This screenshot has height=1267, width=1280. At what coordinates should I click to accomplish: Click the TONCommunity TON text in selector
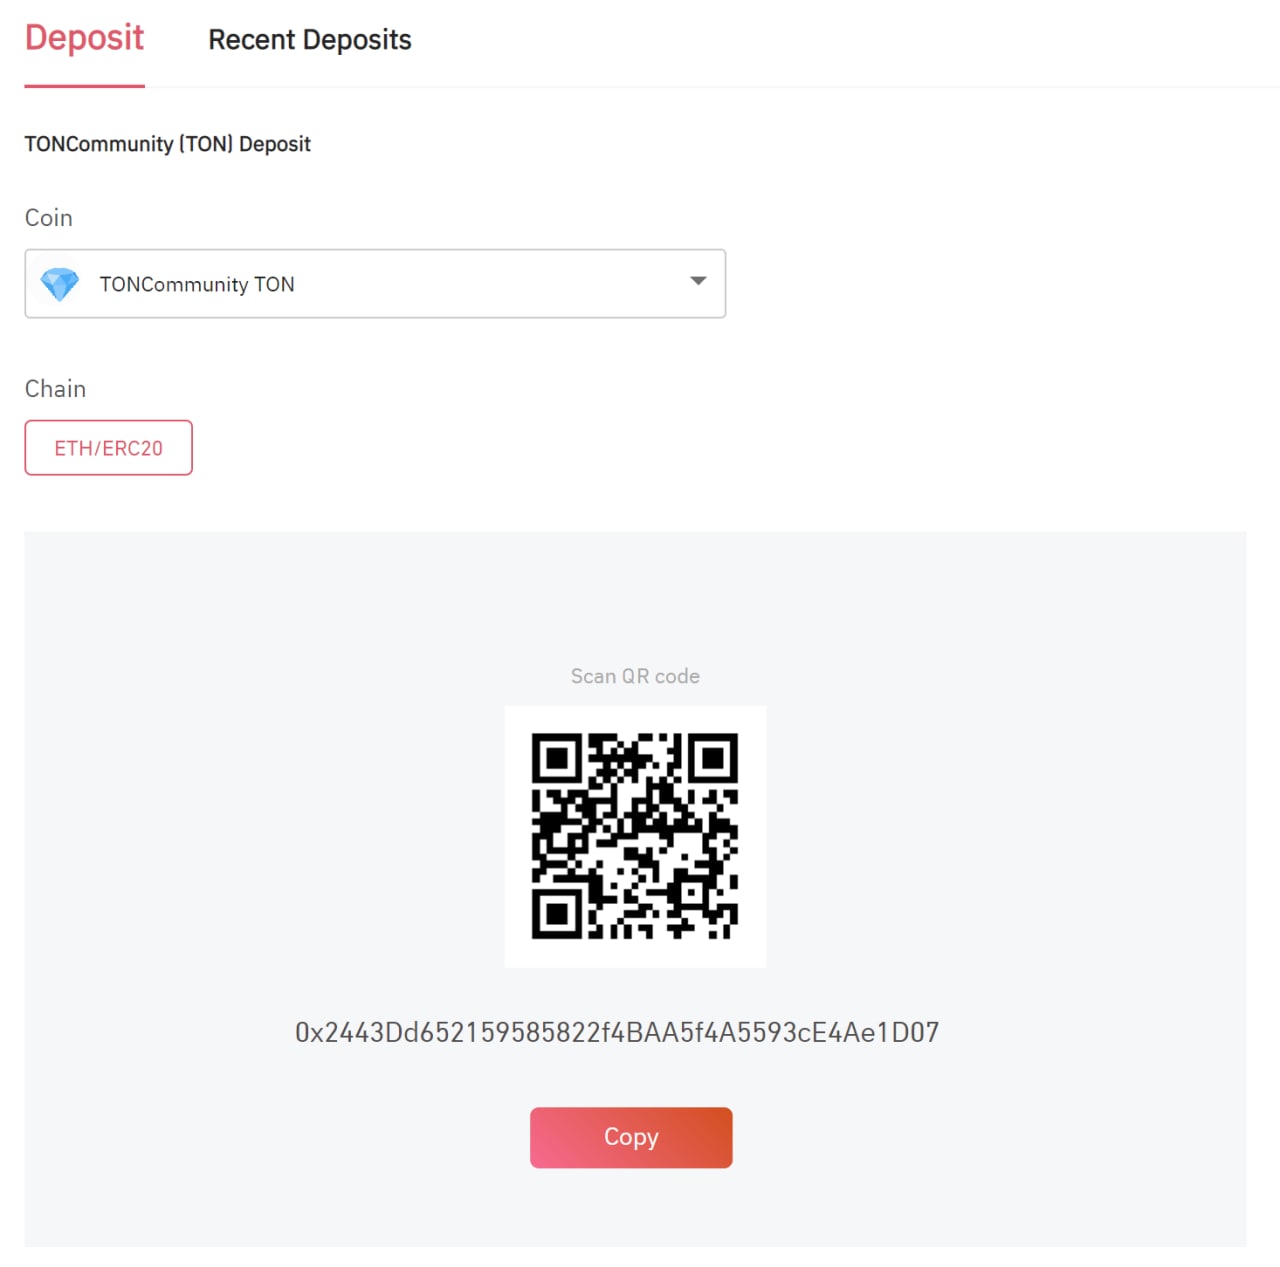click(x=197, y=284)
